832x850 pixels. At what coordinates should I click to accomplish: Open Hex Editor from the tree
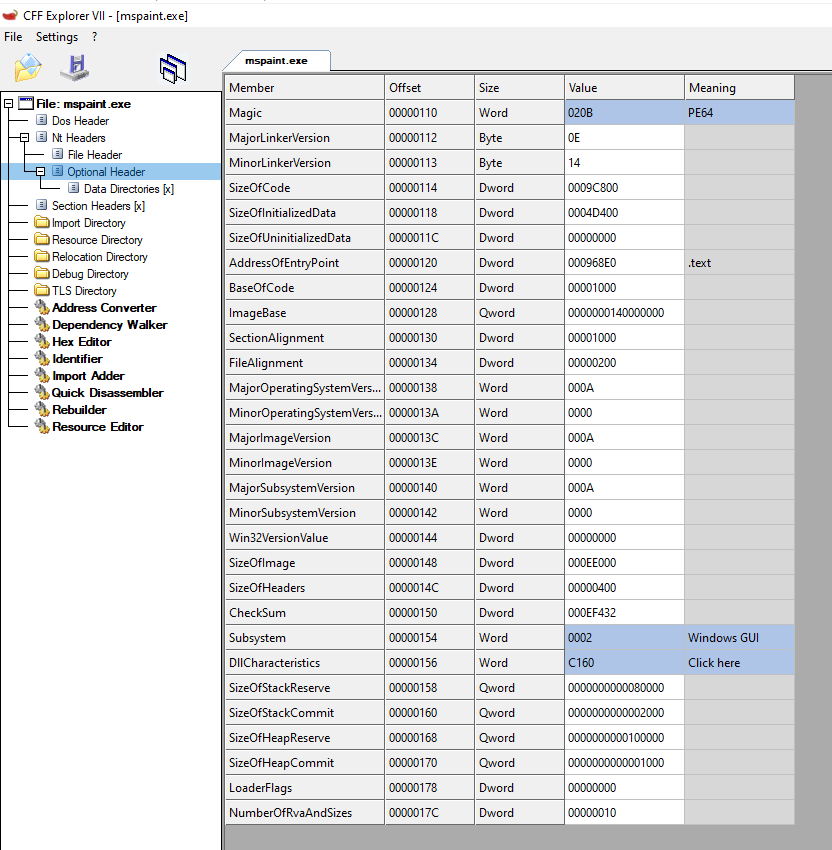pyautogui.click(x=82, y=342)
